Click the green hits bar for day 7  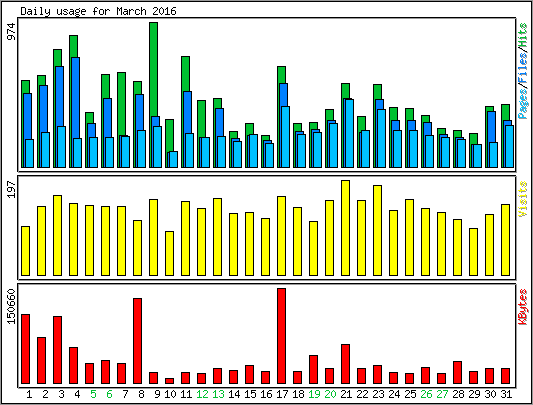click(x=121, y=104)
